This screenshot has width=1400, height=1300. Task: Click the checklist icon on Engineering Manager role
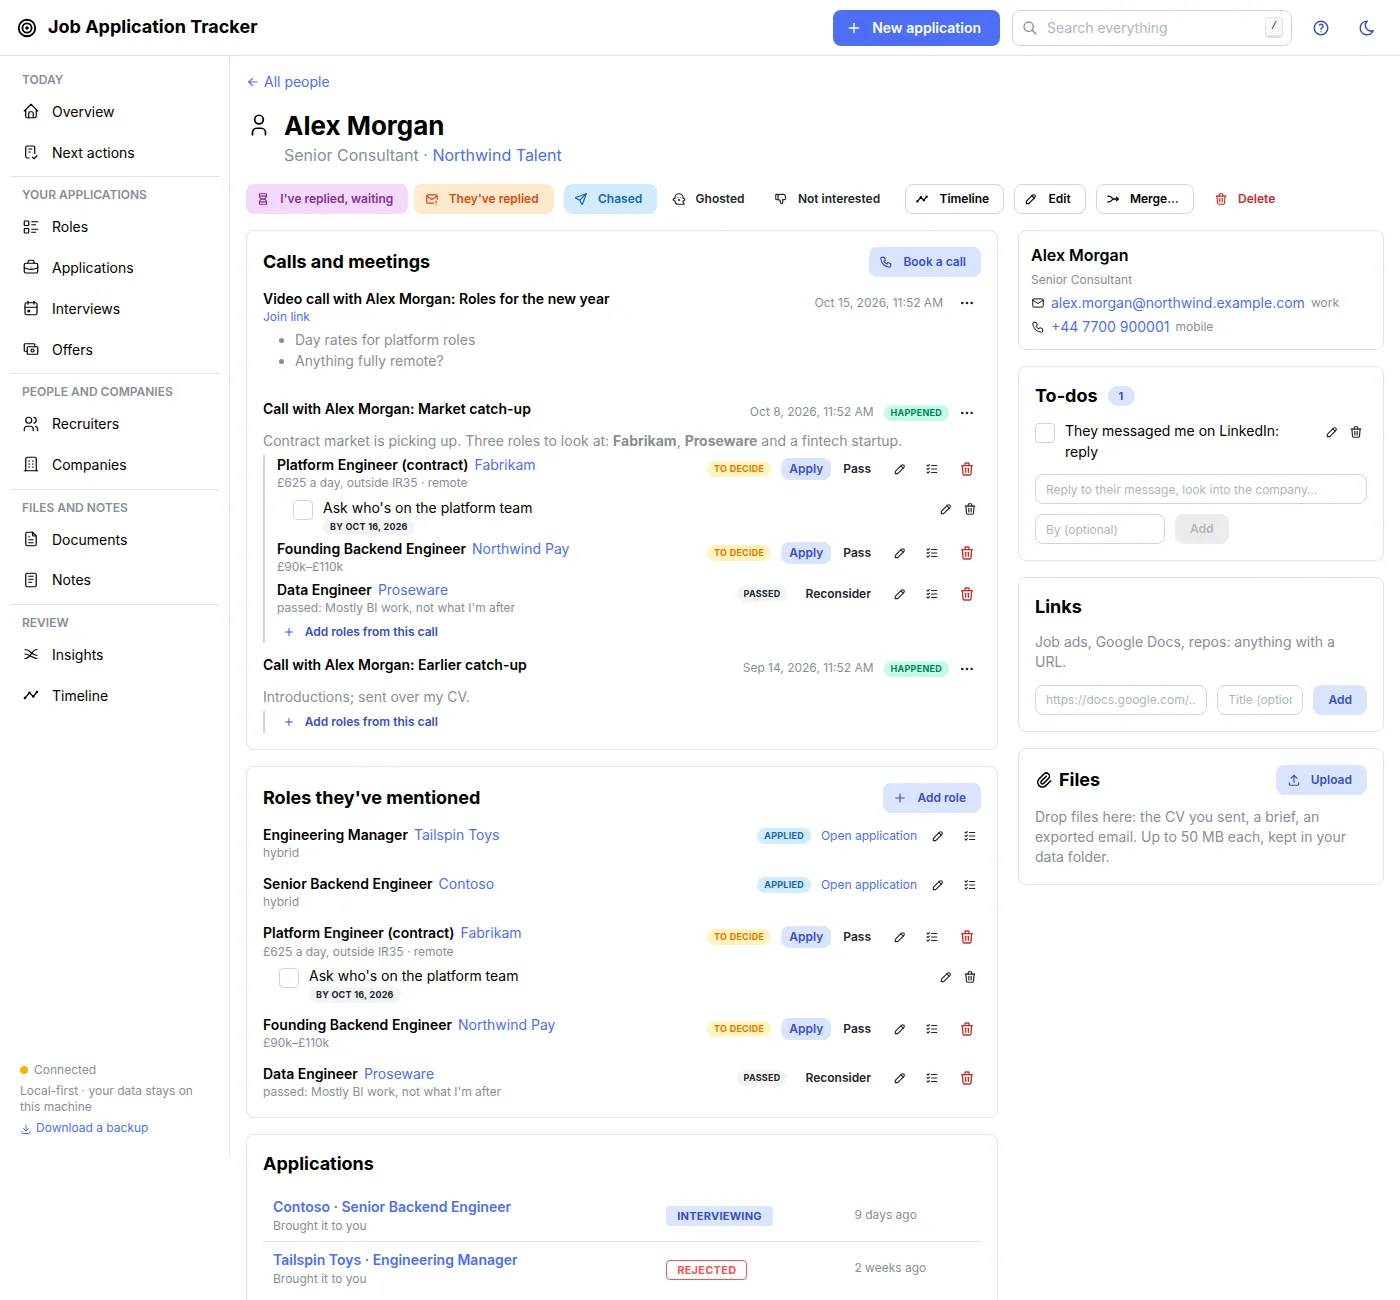[x=970, y=836]
